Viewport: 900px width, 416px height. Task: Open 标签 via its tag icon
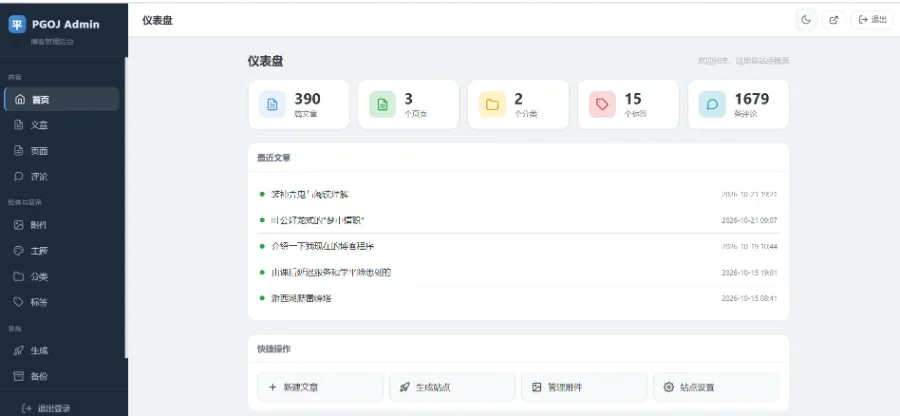19,302
